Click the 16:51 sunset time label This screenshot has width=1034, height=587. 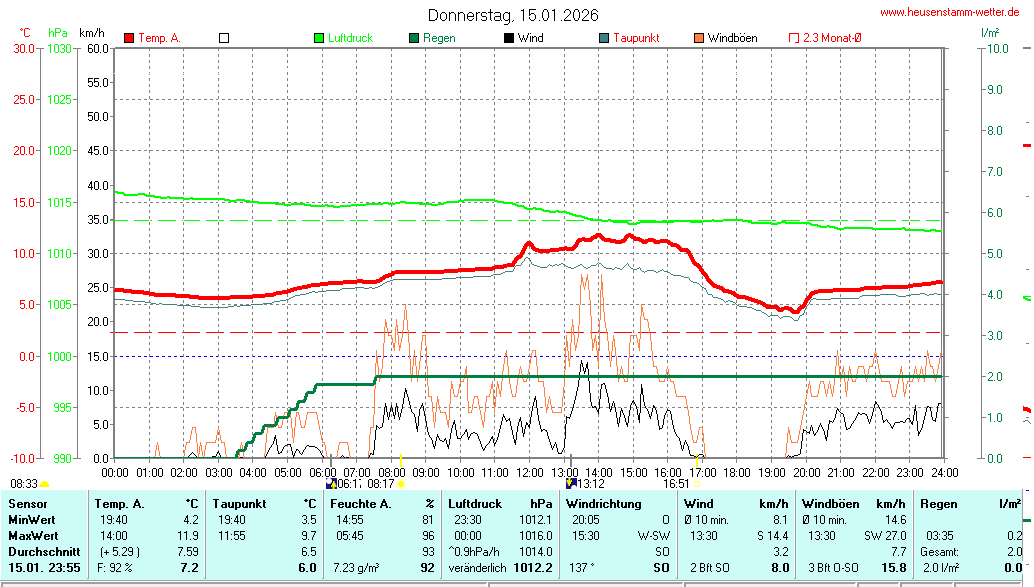[x=677, y=483]
